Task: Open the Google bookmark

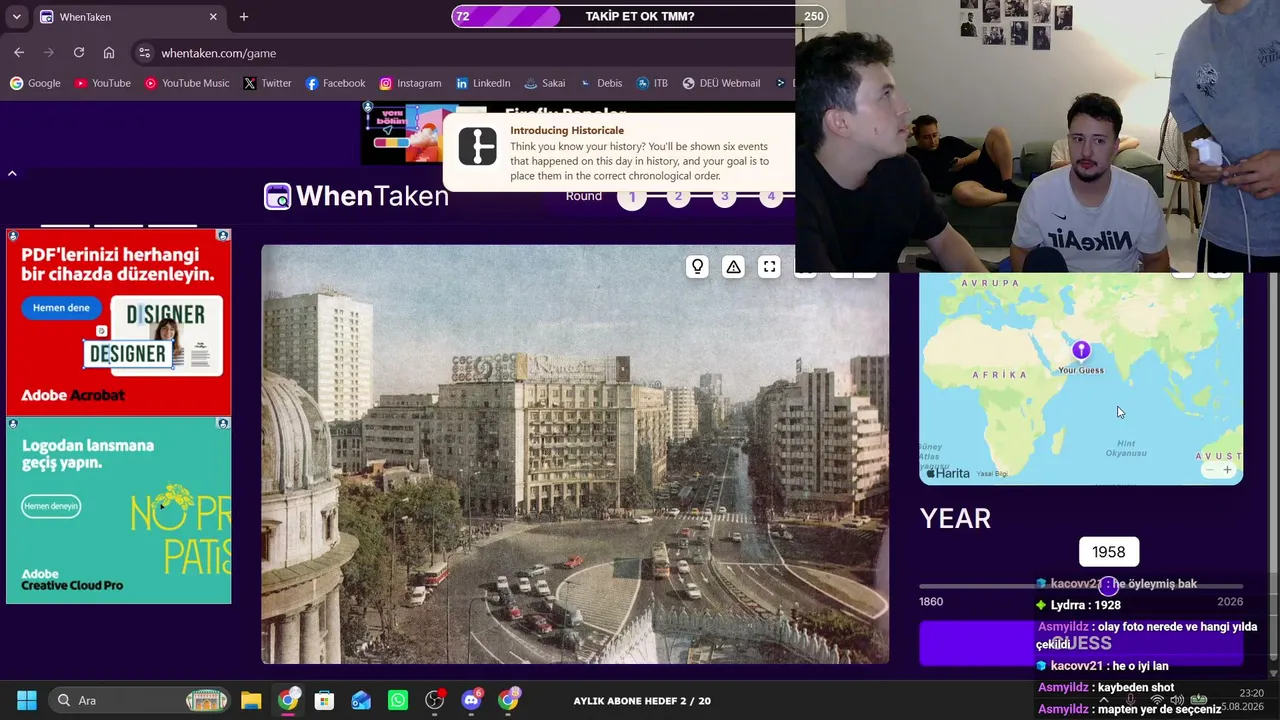Action: point(35,83)
